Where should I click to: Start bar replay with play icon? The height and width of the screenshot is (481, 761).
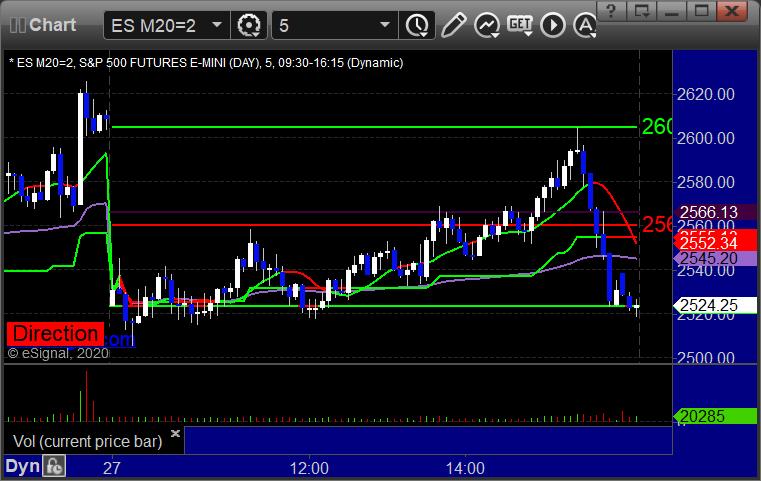(553, 25)
